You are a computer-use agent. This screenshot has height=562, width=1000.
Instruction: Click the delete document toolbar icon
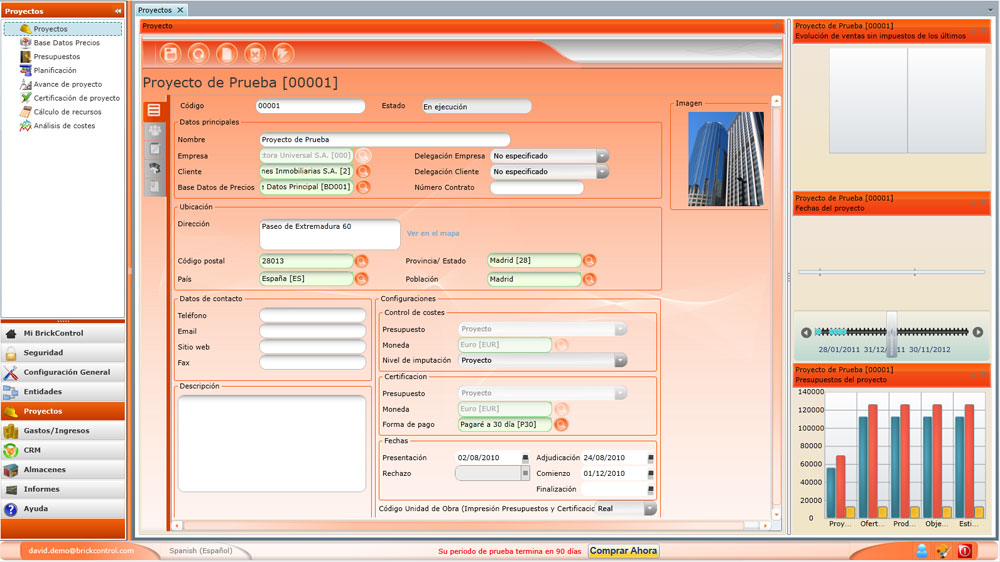click(255, 54)
